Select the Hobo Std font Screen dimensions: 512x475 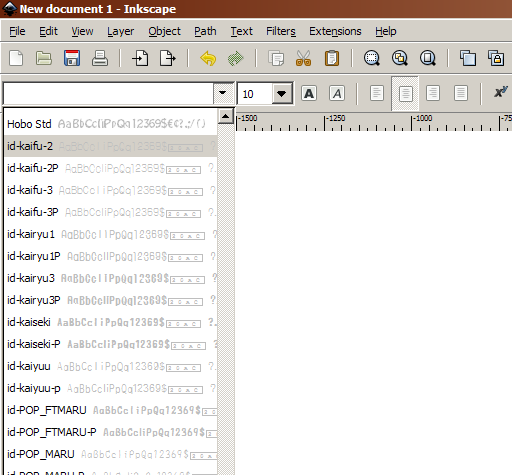click(x=111, y=124)
